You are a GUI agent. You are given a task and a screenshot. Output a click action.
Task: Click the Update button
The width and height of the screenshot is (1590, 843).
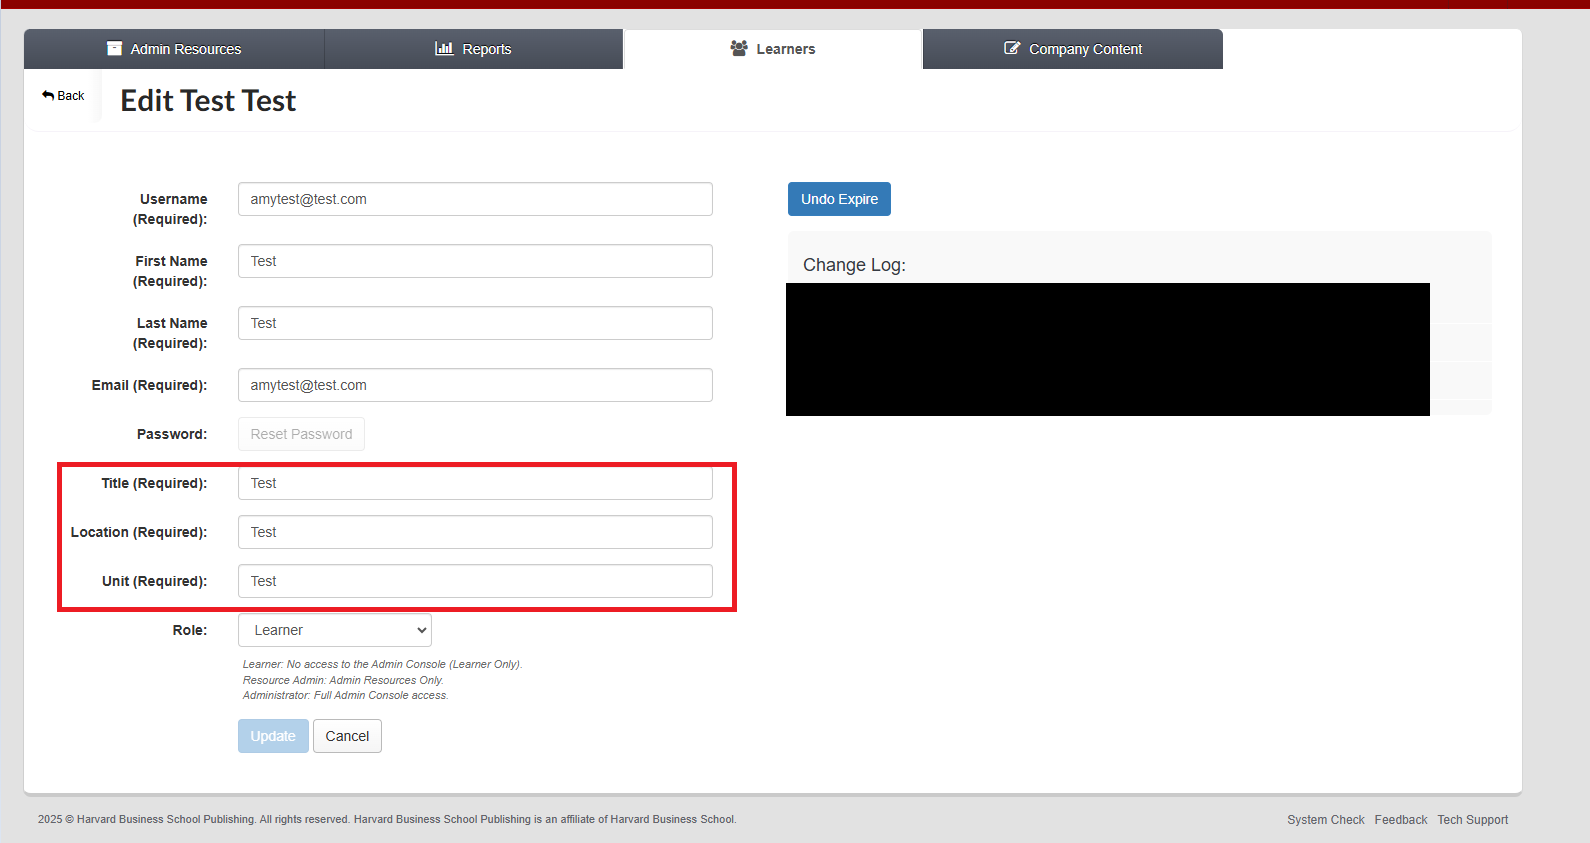pyautogui.click(x=273, y=736)
